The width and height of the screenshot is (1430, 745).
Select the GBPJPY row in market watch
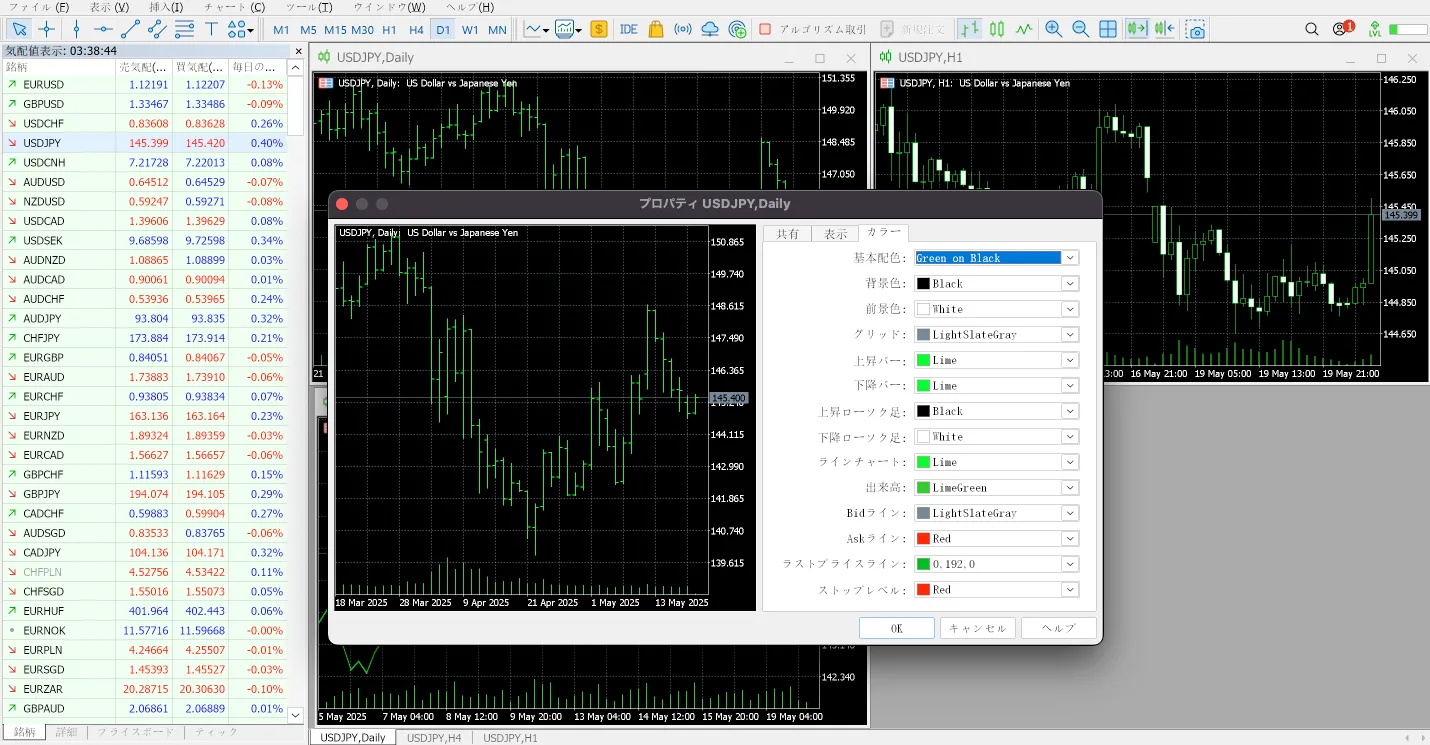click(x=145, y=494)
